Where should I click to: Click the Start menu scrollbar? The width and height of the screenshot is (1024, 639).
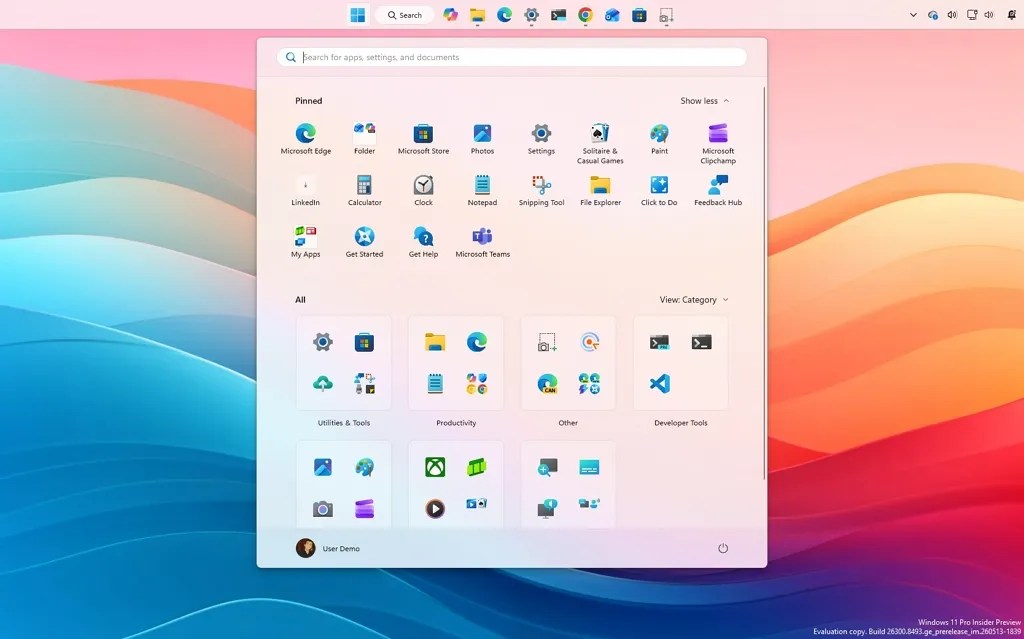764,282
